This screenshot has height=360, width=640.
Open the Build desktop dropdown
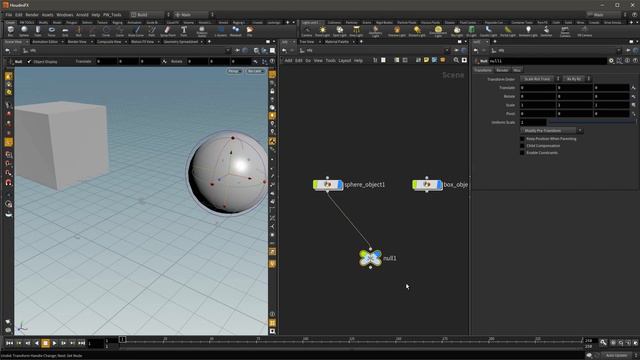tap(150, 14)
